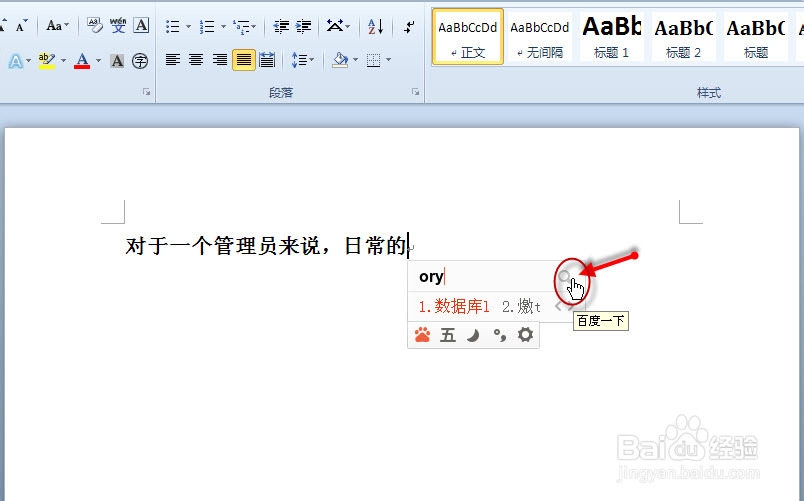Open the Paragraph (段落) dialog launcher
This screenshot has width=804, height=501.
point(415,92)
